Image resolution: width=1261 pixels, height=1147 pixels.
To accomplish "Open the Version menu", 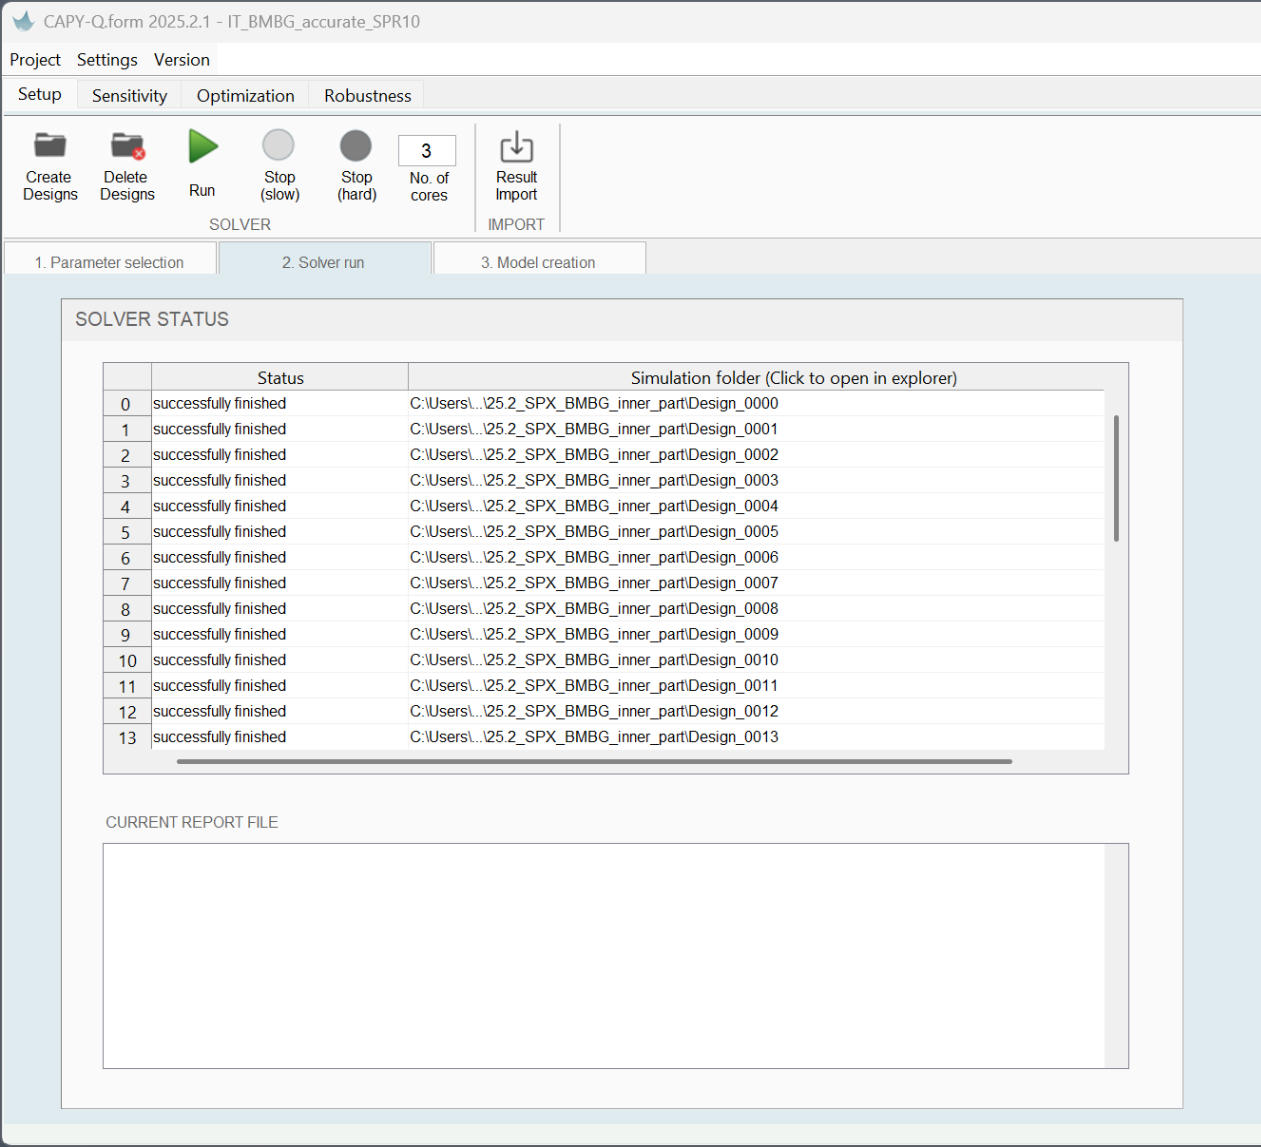I will [182, 60].
